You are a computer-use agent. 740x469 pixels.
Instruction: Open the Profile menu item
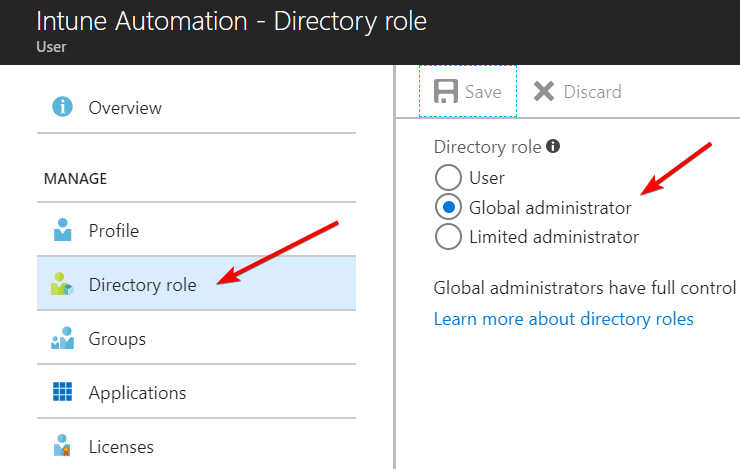tap(196, 230)
